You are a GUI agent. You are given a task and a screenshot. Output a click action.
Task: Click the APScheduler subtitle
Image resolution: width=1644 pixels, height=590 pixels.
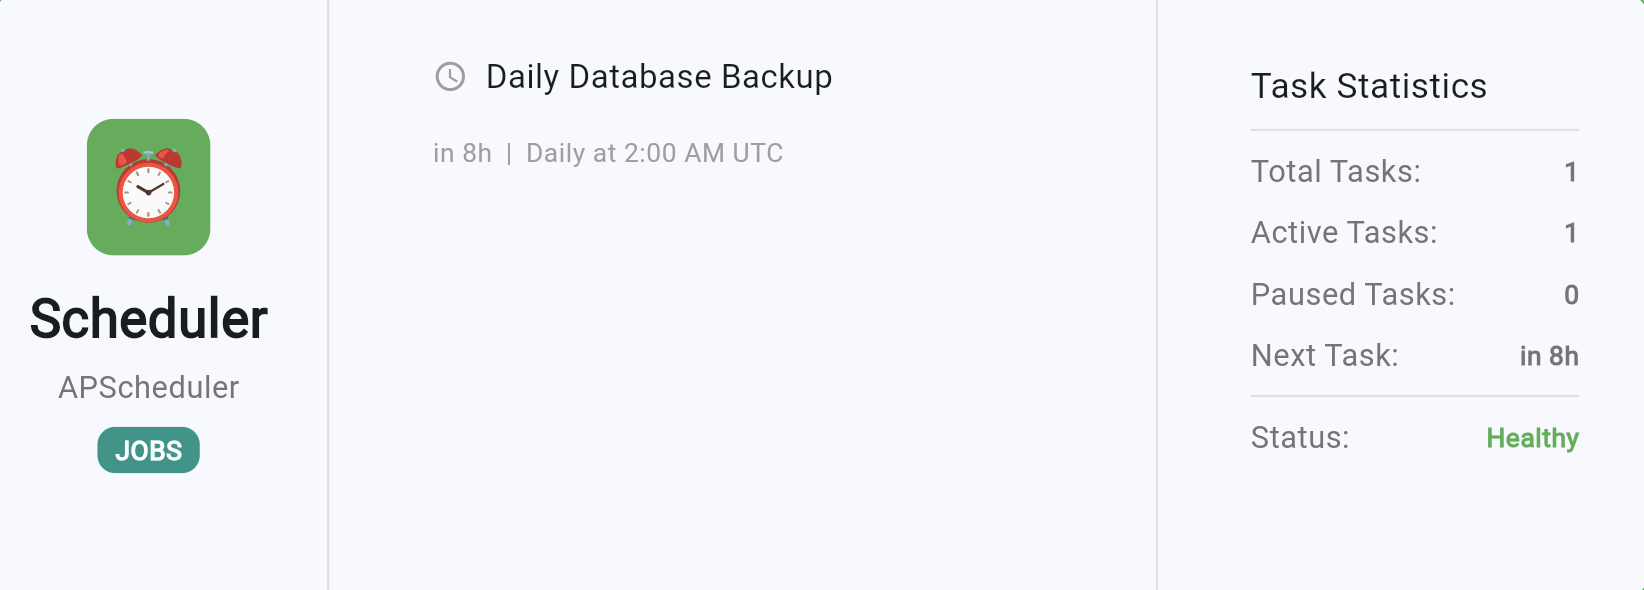point(148,387)
